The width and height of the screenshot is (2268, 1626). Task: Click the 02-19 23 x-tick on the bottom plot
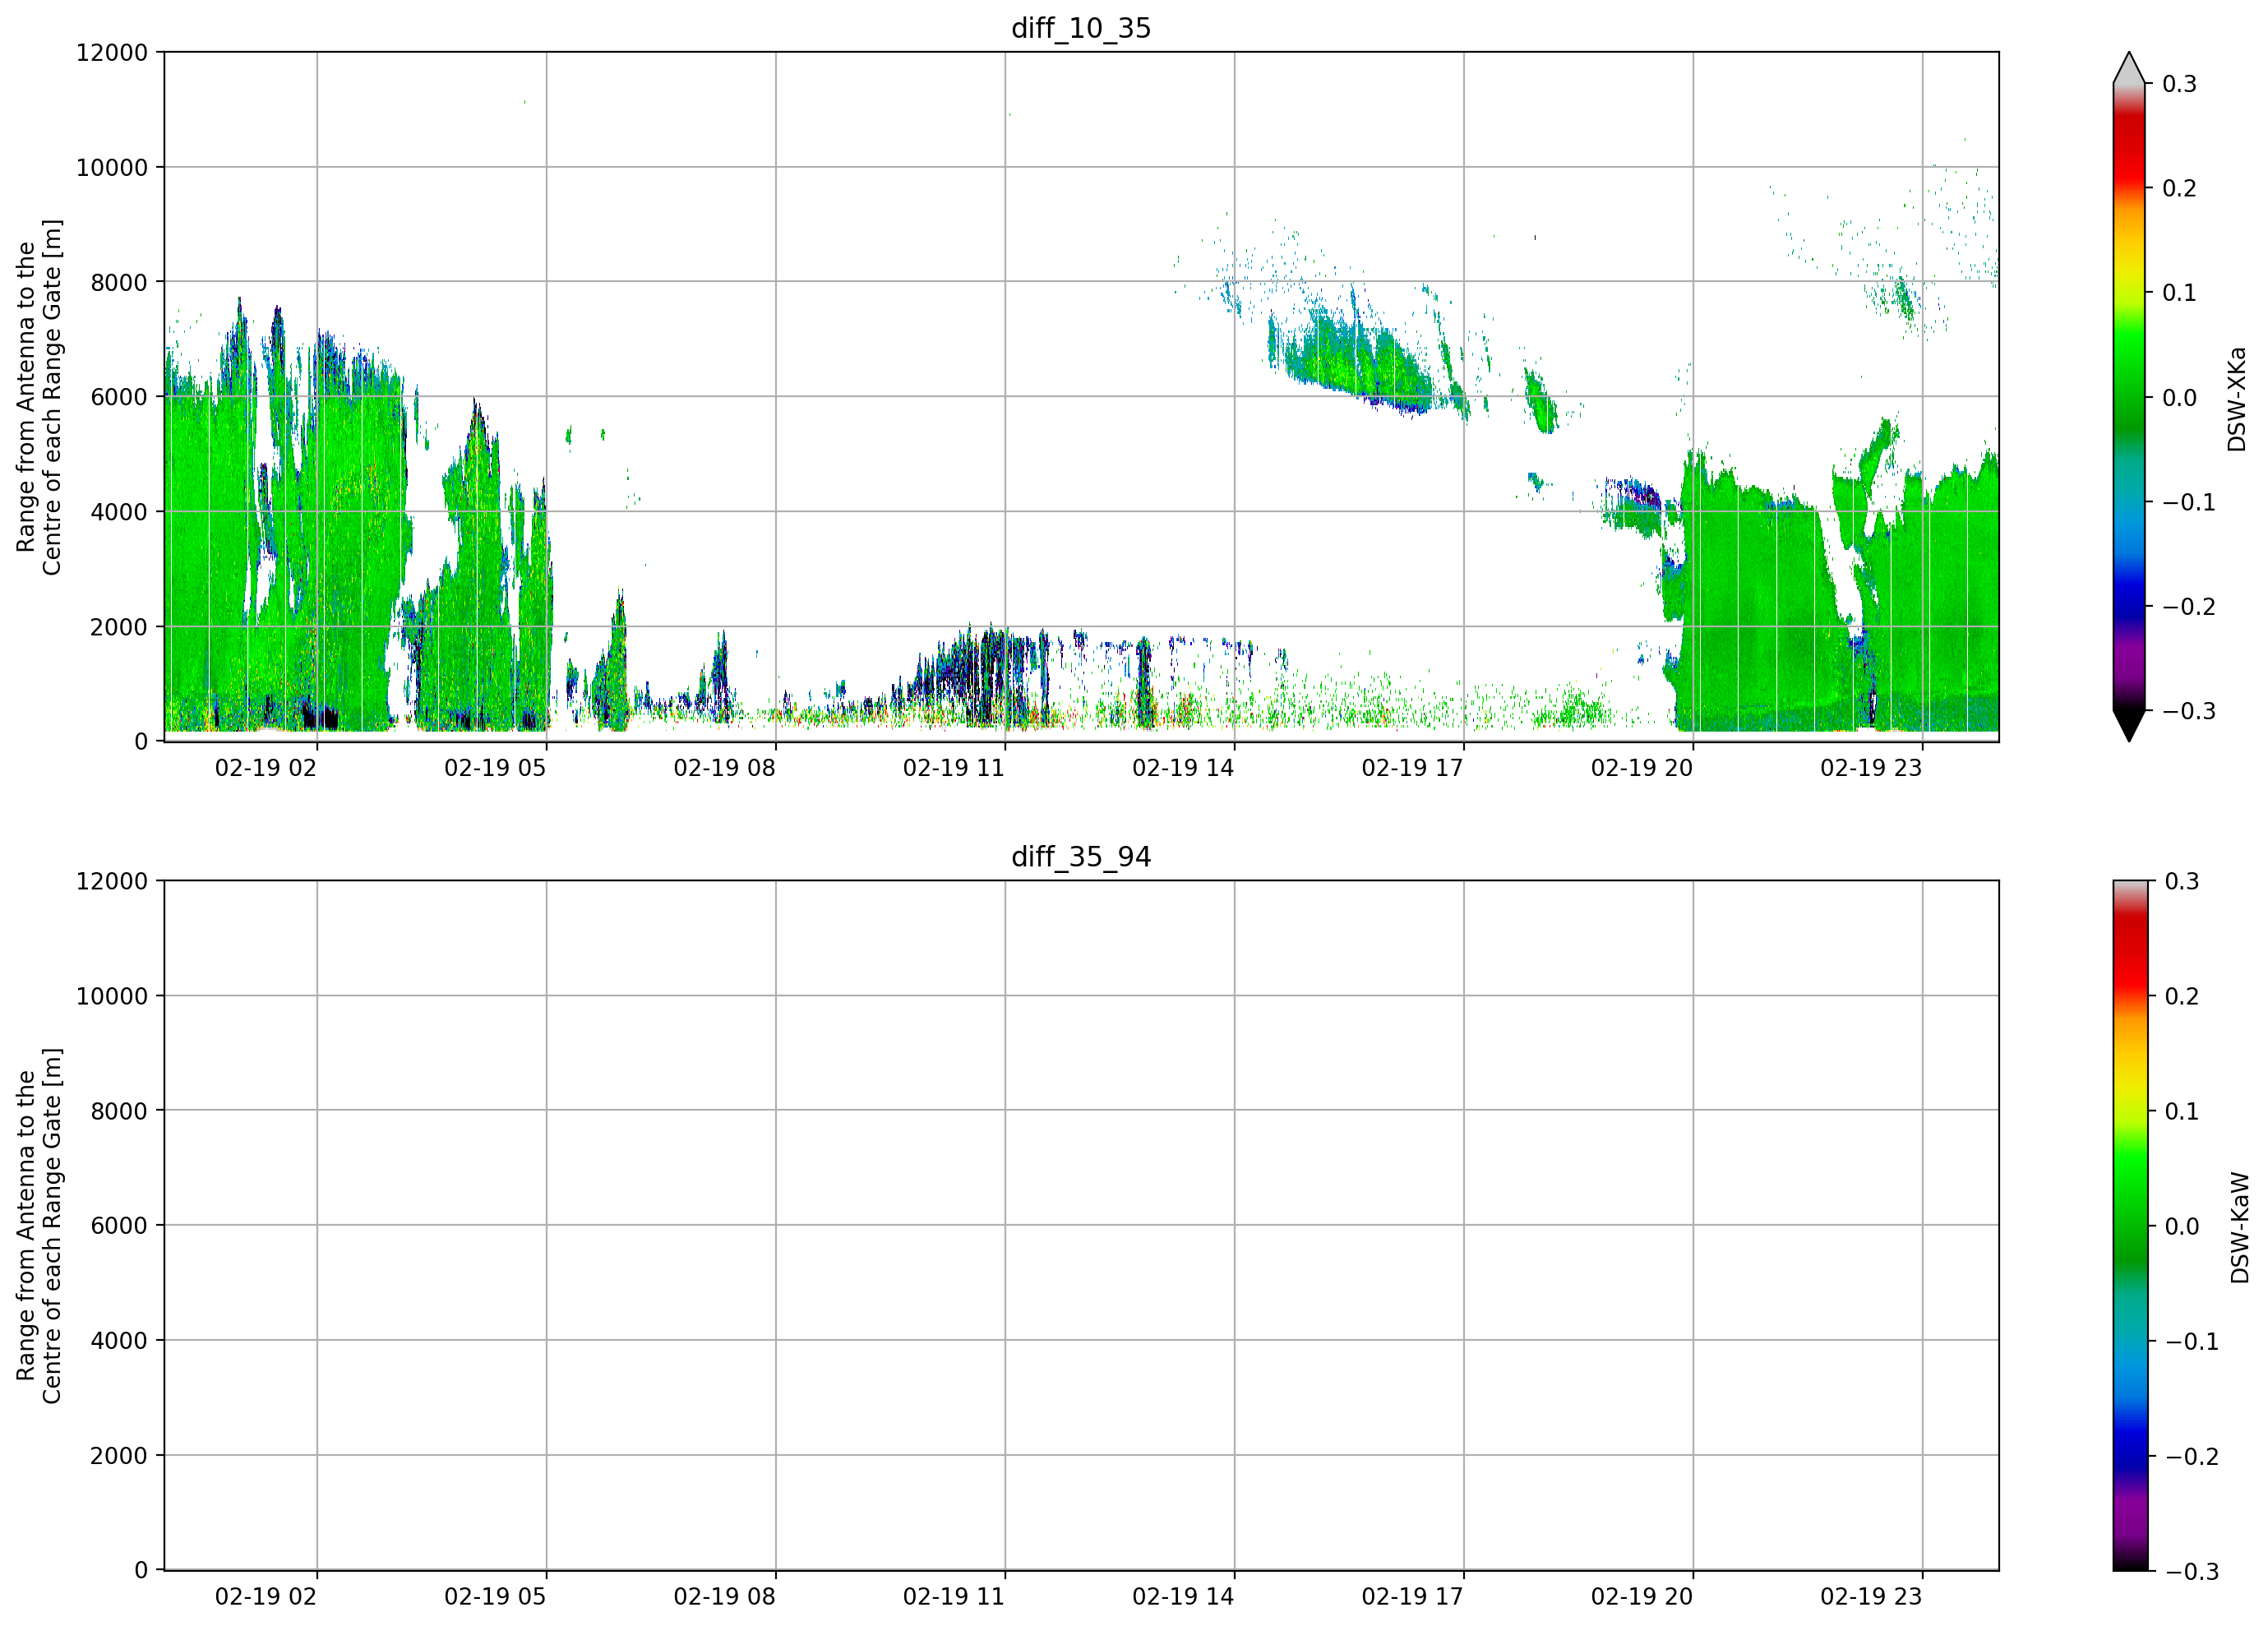pyautogui.click(x=1871, y=1597)
